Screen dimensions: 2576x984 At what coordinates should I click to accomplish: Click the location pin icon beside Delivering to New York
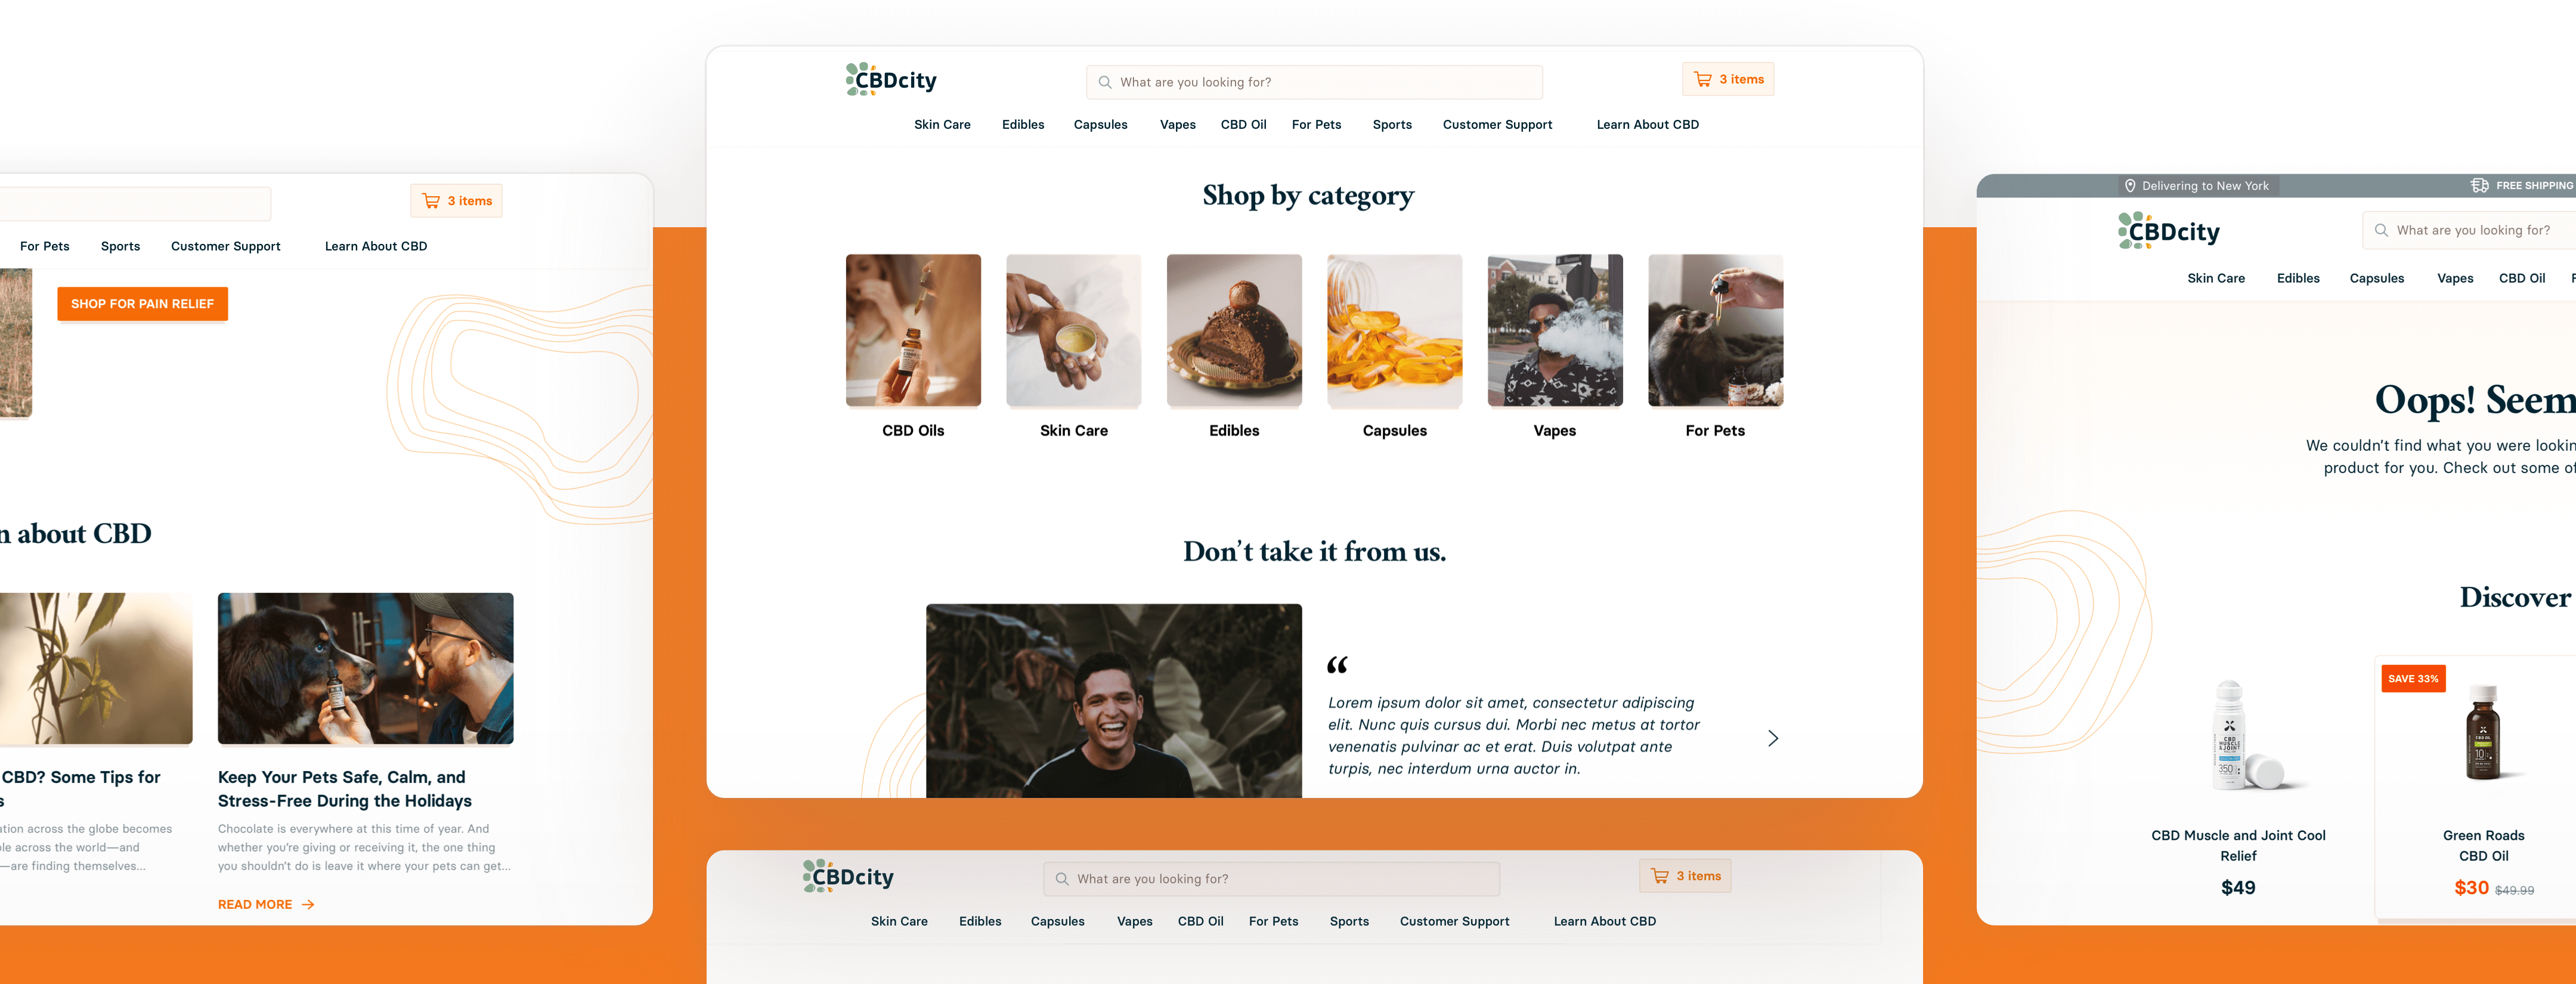pyautogui.click(x=2130, y=186)
